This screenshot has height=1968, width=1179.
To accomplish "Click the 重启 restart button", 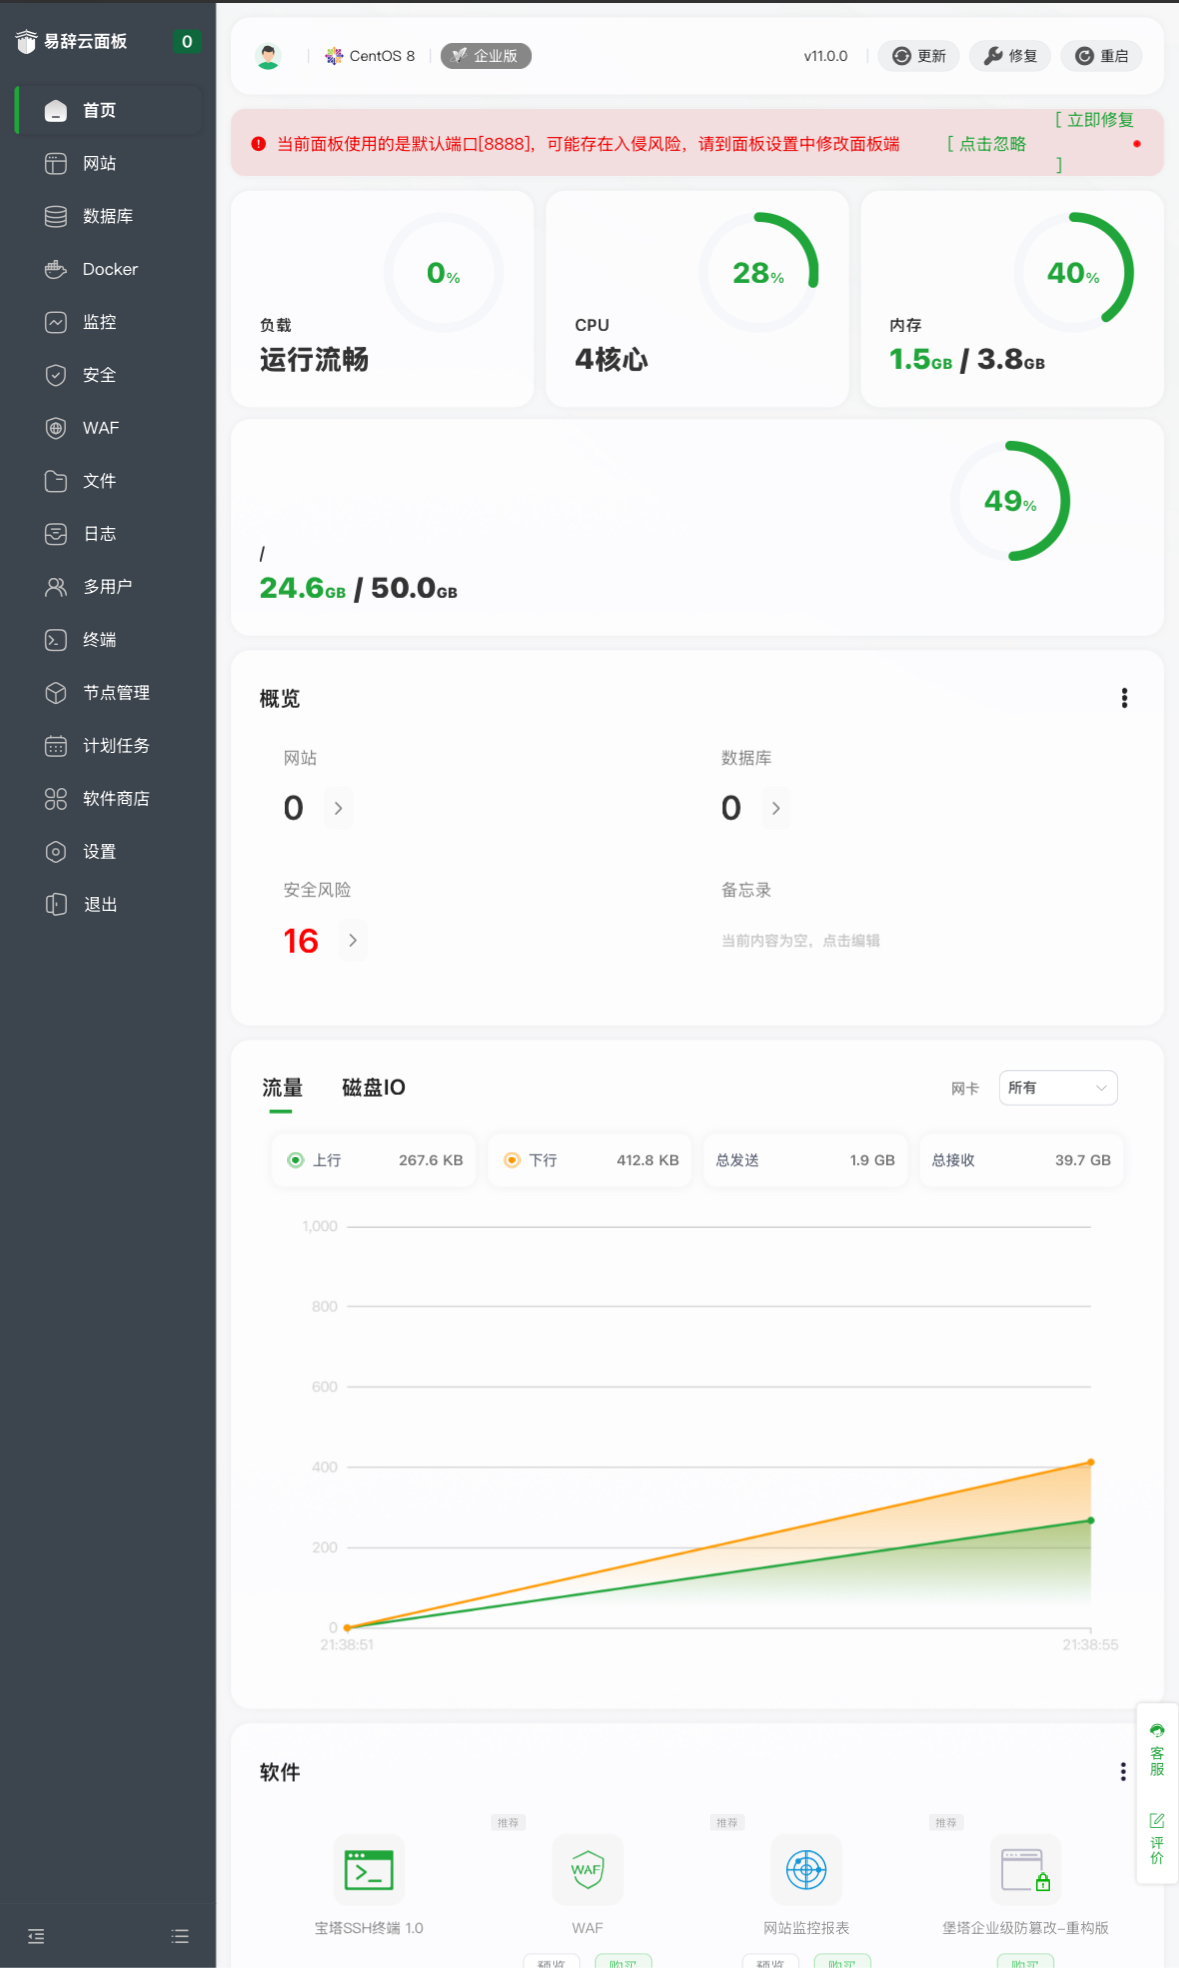I will pos(1101,57).
